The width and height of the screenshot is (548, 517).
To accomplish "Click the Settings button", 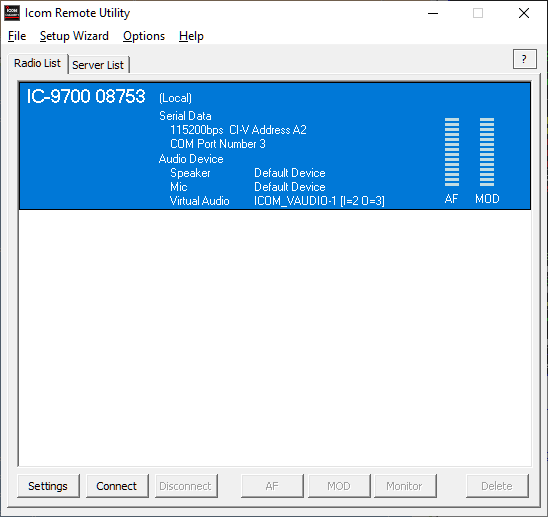I will [x=48, y=486].
